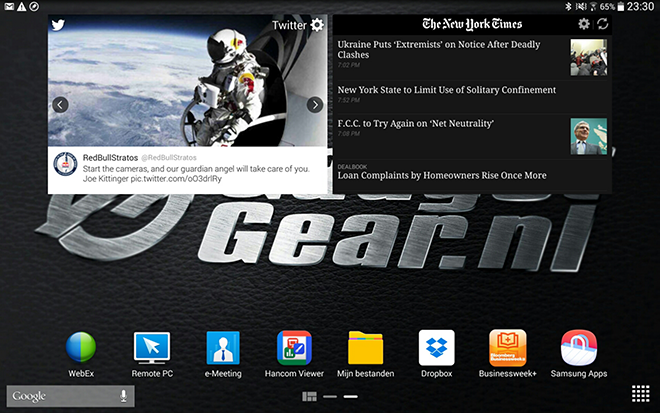
Task: Refresh the New York Times widget
Action: pyautogui.click(x=602, y=24)
